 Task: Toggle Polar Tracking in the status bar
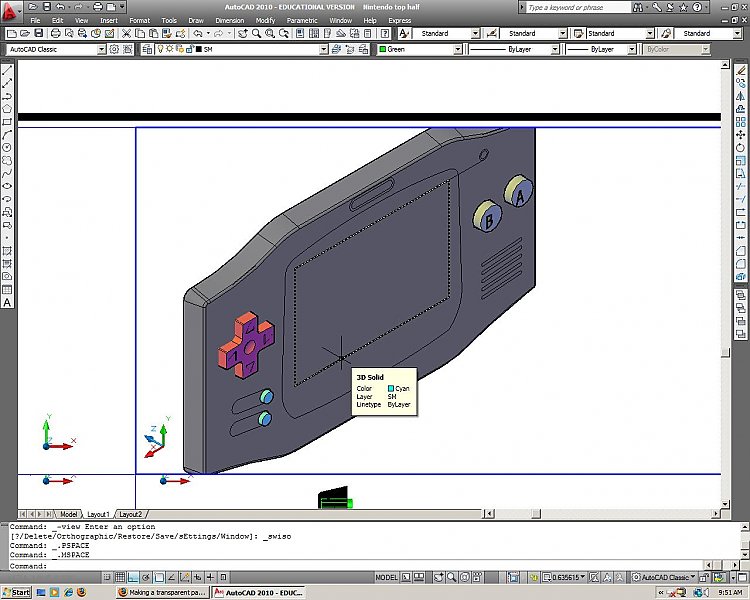click(146, 577)
